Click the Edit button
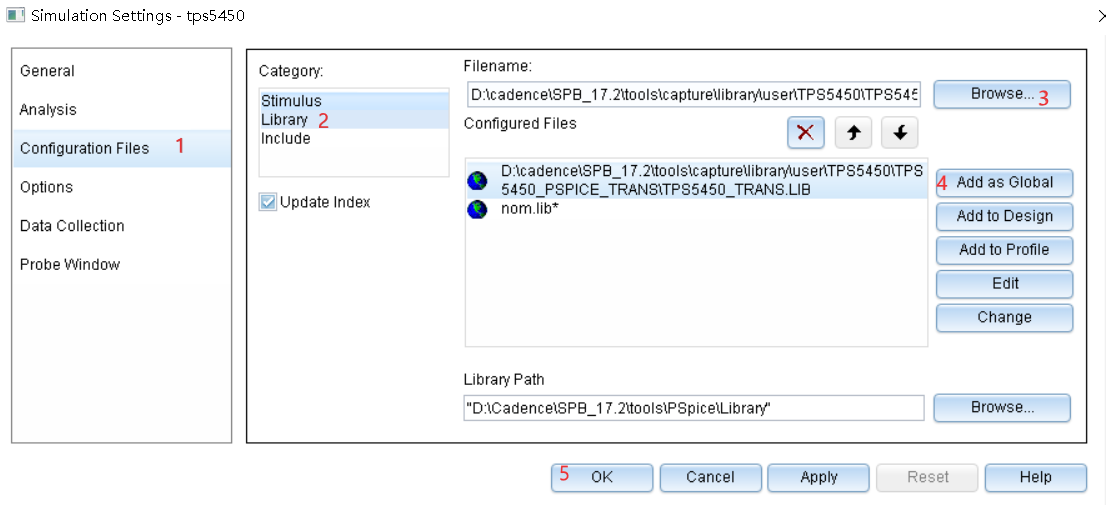The width and height of the screenshot is (1106, 505). coord(1004,284)
